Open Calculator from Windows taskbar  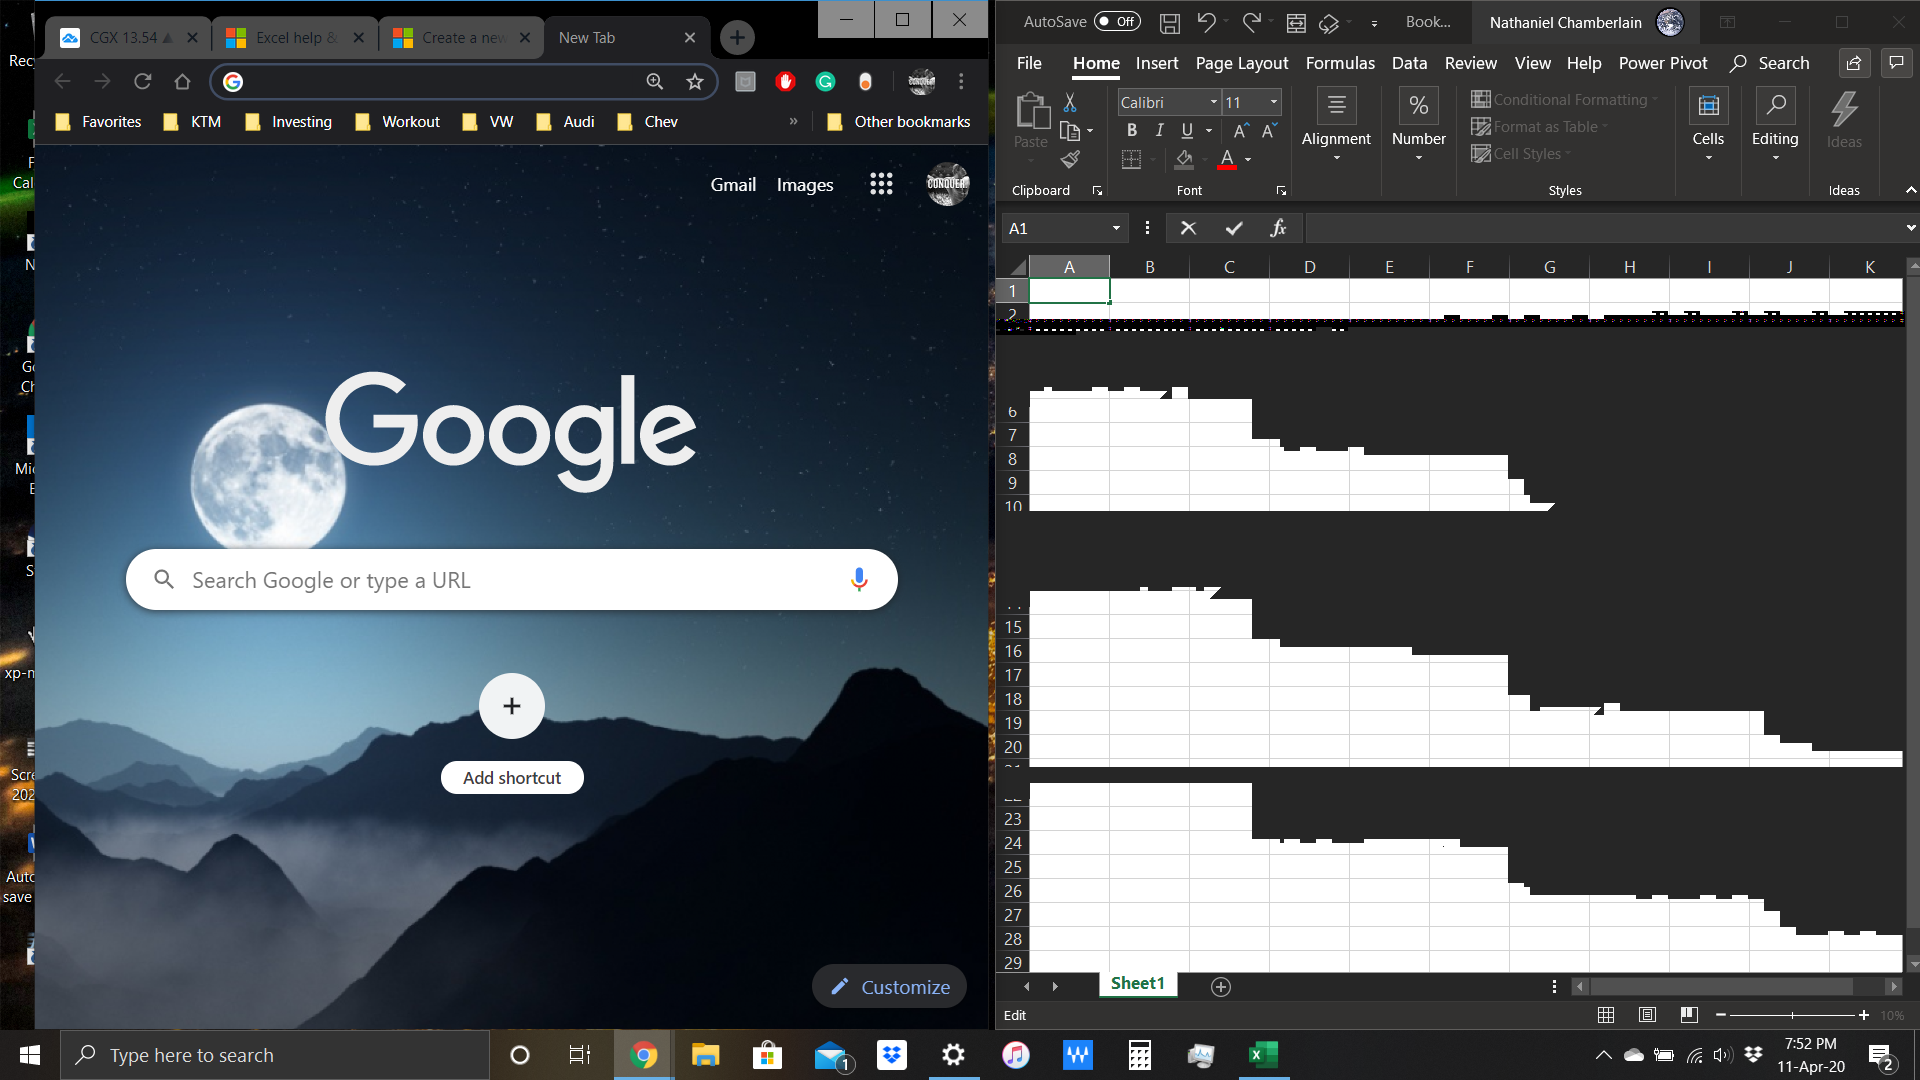pos(1139,1055)
